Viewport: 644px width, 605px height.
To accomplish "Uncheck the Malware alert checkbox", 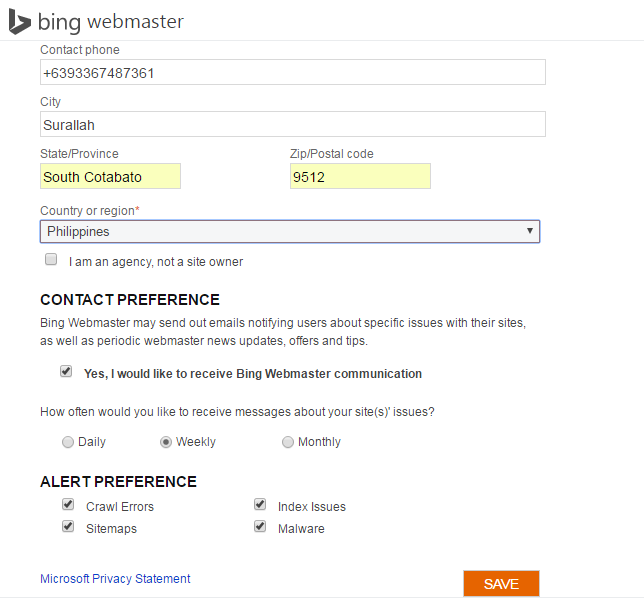I will pyautogui.click(x=260, y=527).
